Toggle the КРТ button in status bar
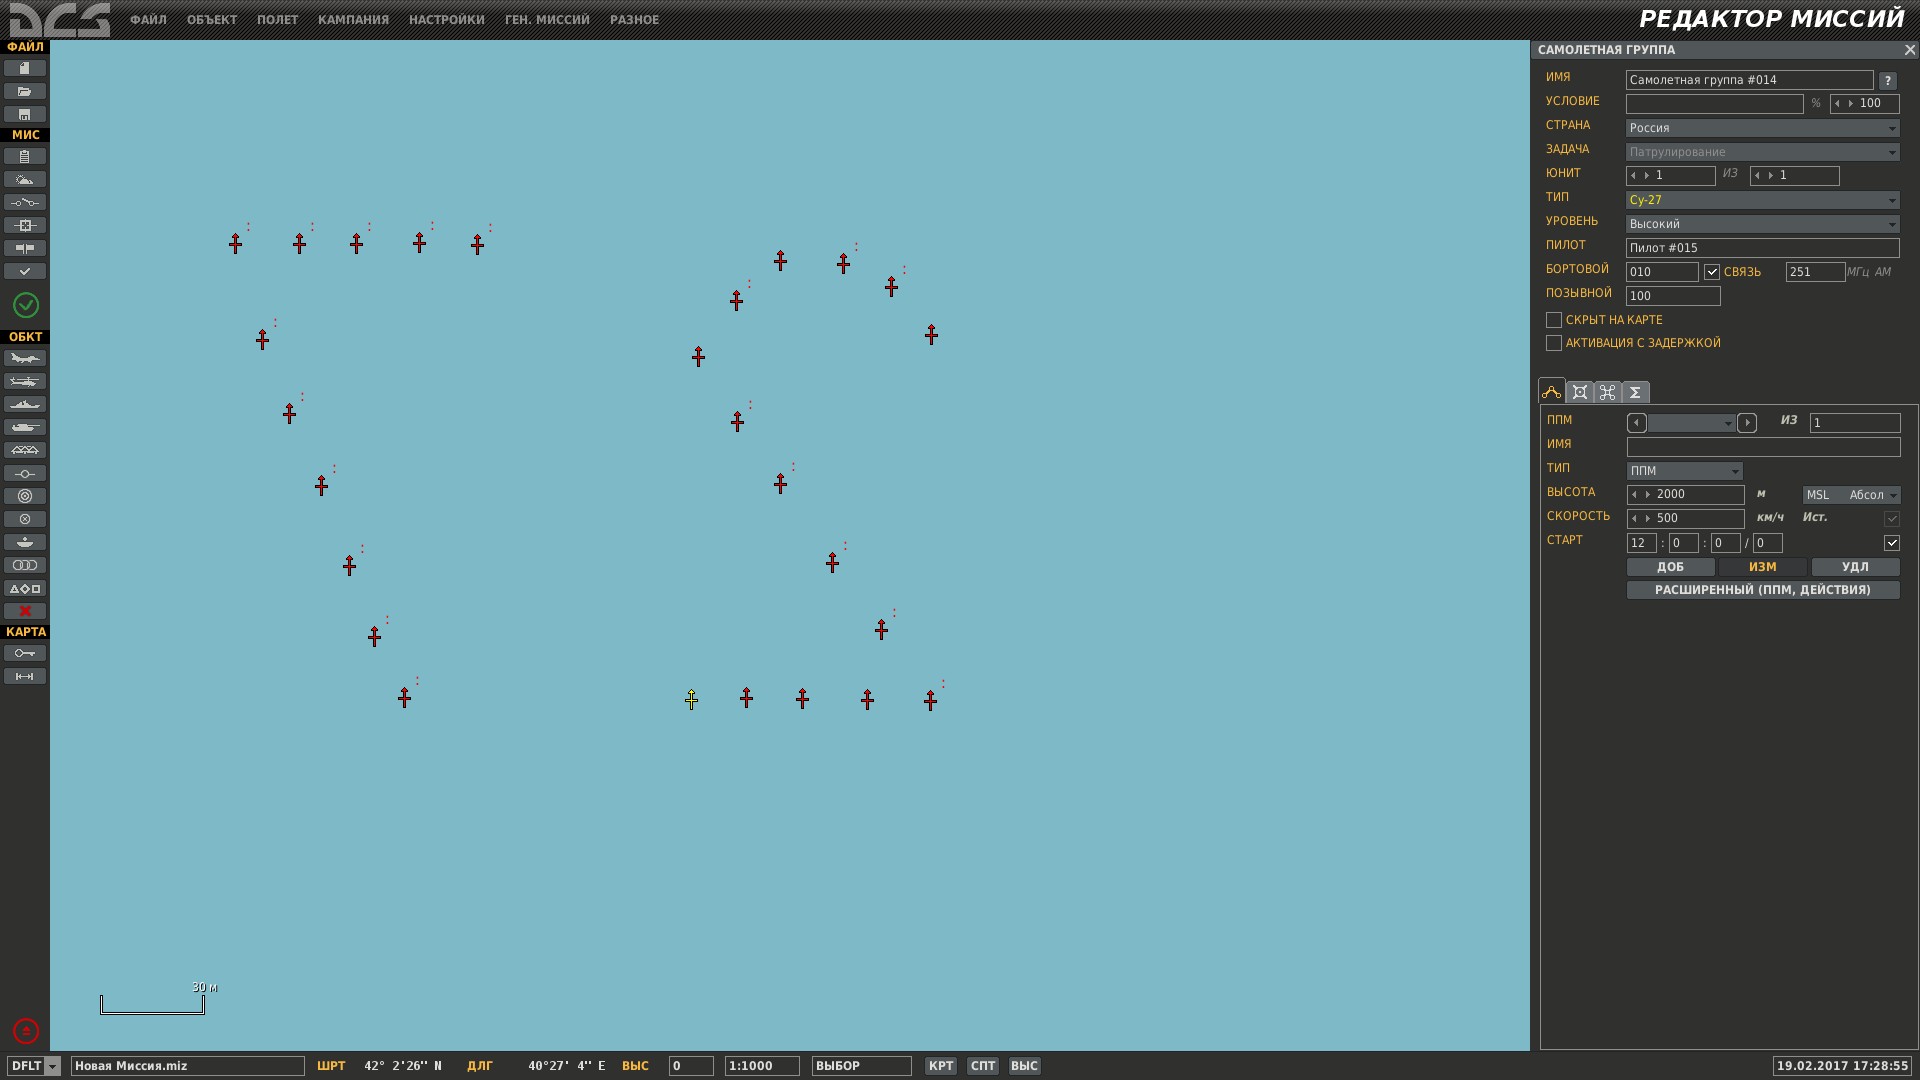Screen dimensions: 1920x1080 tap(941, 1066)
